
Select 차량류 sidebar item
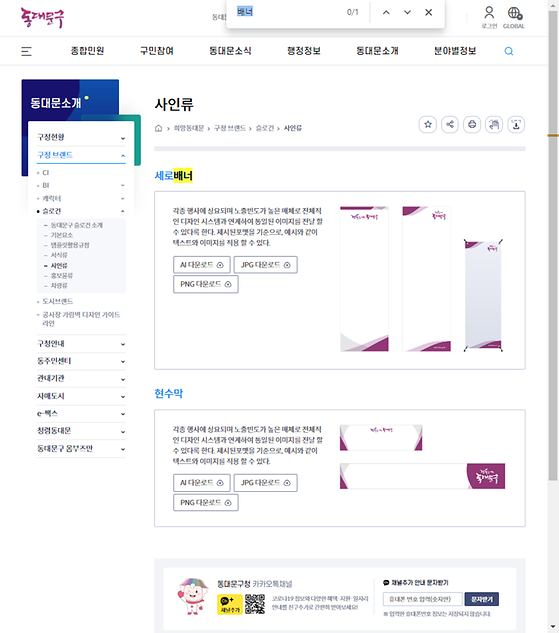[x=59, y=286]
